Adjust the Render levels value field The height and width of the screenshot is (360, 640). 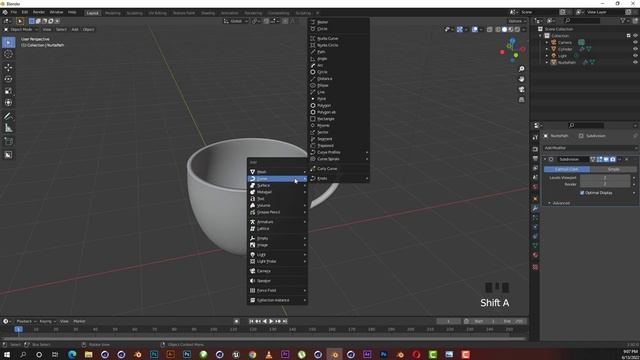605,184
